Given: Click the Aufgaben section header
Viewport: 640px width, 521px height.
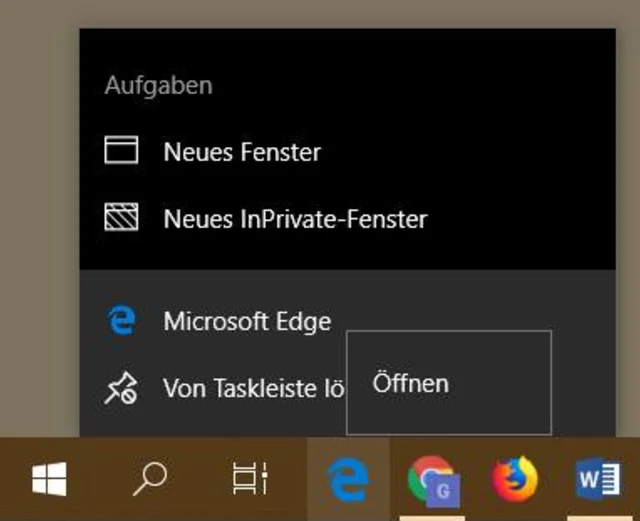Looking at the screenshot, I should click(158, 86).
